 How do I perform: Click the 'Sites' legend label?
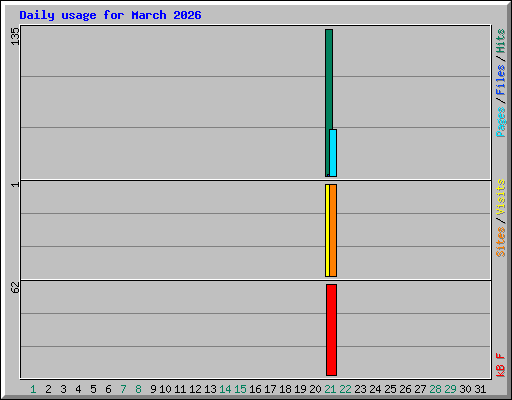(500, 242)
